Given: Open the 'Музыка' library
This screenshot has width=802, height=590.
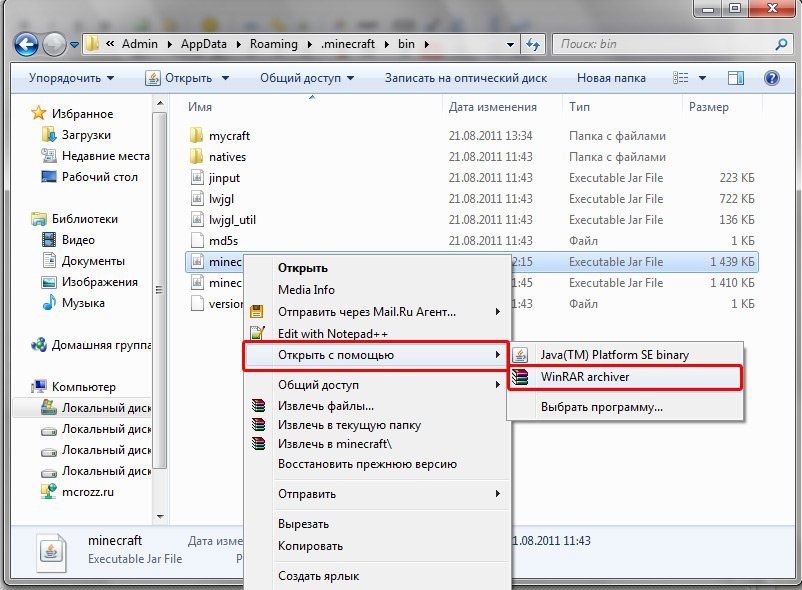Looking at the screenshot, I should [73, 303].
